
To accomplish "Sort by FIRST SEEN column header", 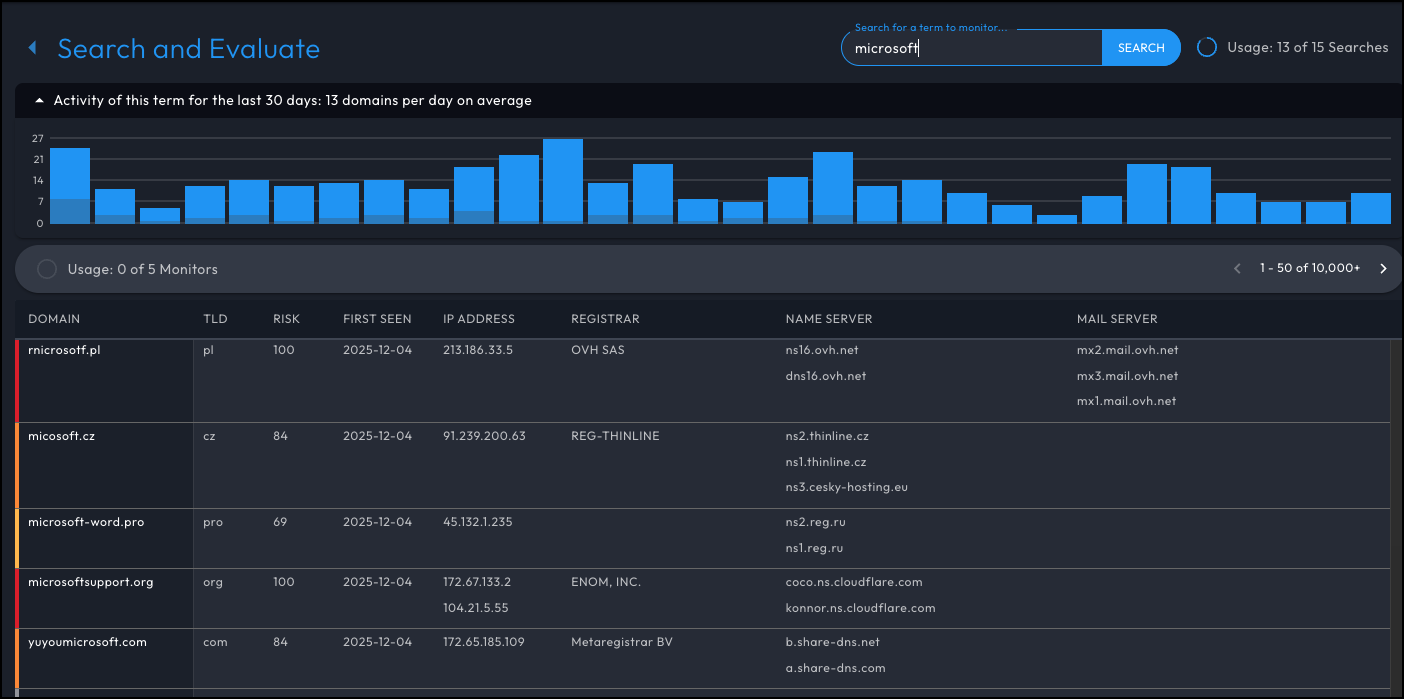I will (377, 319).
